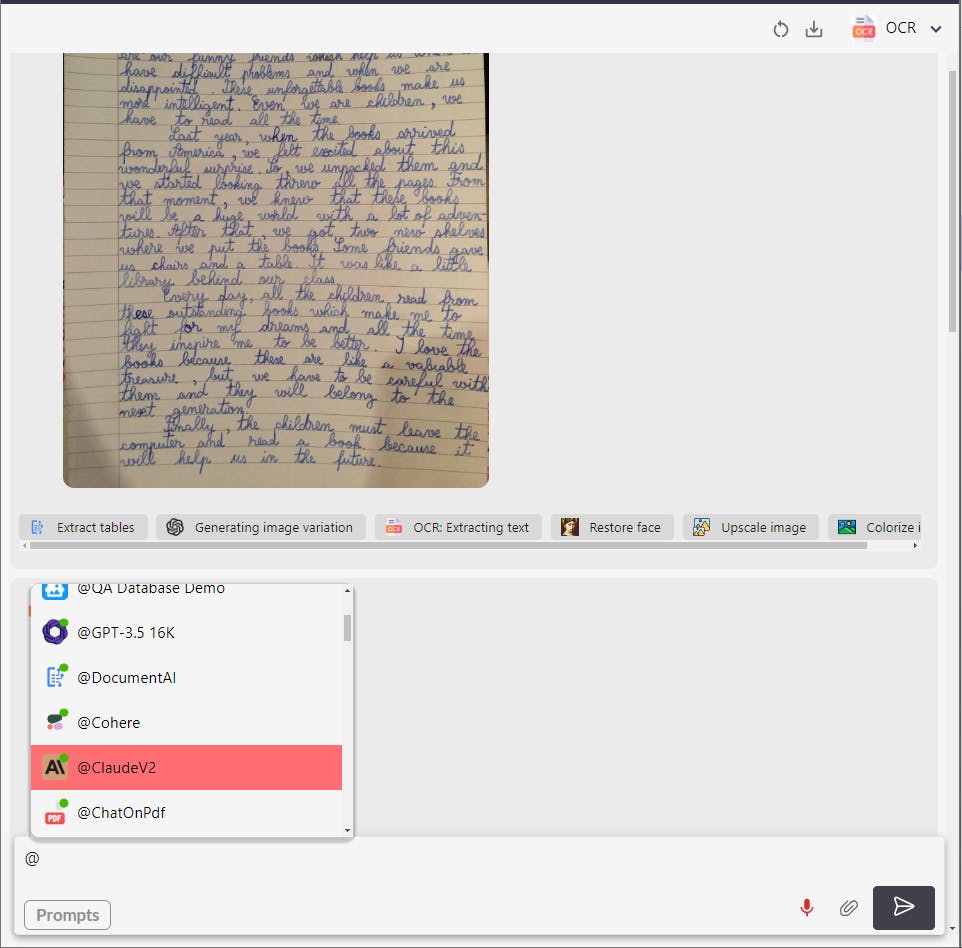The width and height of the screenshot is (962, 948).
Task: Select @DocumentAI from mention list
Action: click(187, 677)
